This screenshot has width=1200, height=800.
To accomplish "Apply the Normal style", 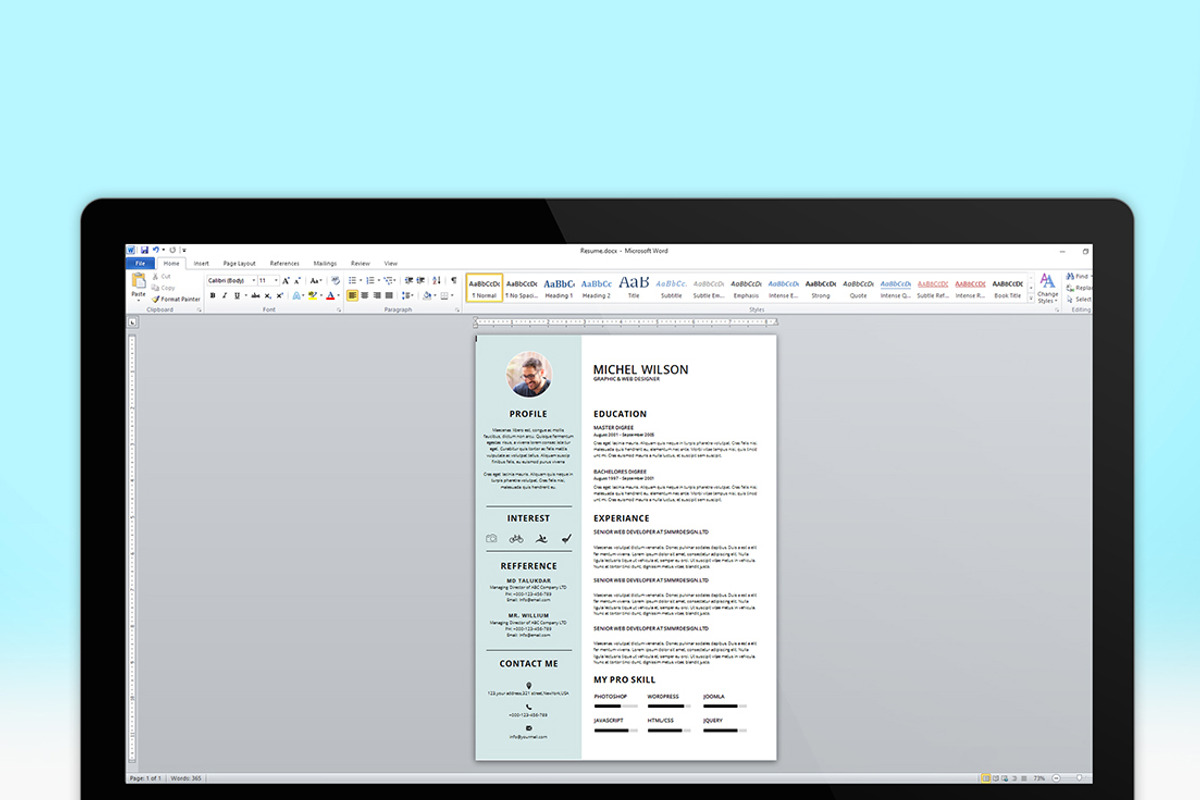I will point(484,288).
